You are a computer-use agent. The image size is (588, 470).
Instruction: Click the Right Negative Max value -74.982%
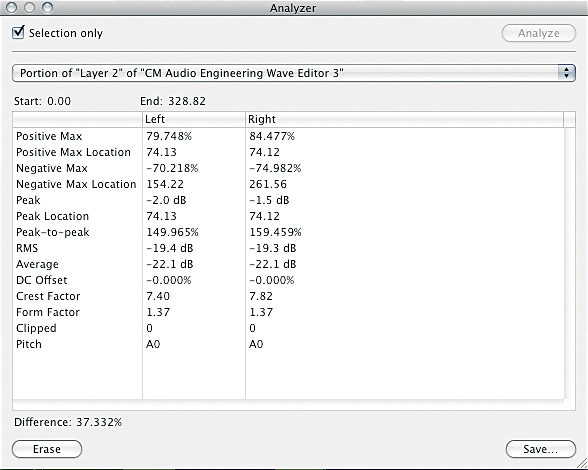[275, 168]
